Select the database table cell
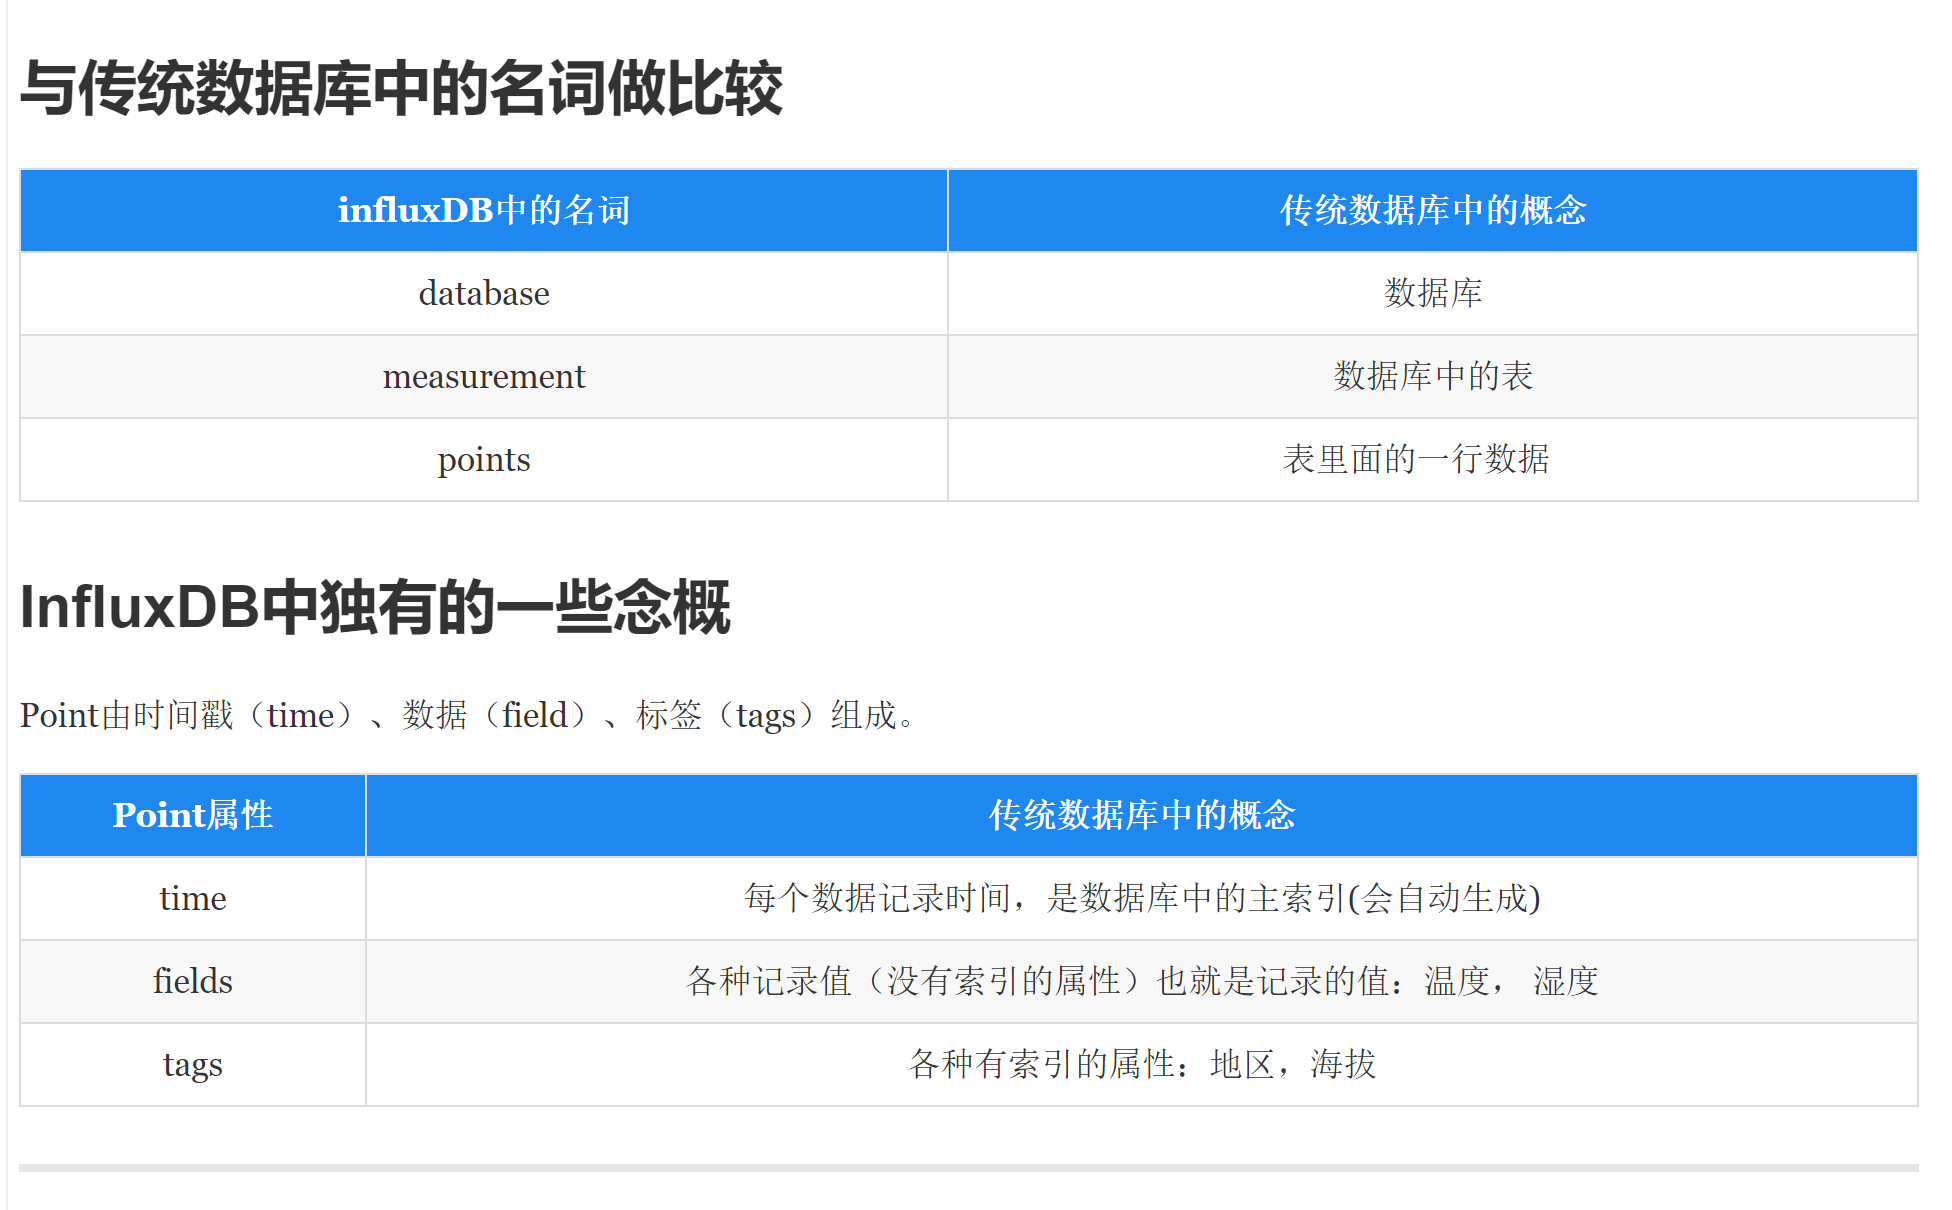Image resolution: width=1952 pixels, height=1210 pixels. (484, 293)
